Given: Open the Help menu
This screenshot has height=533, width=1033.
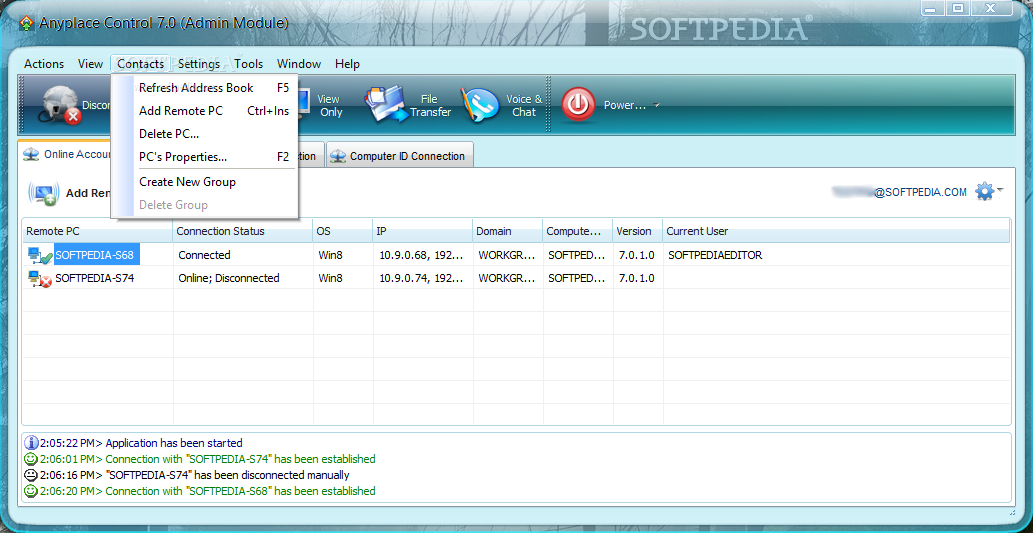Looking at the screenshot, I should 347,64.
